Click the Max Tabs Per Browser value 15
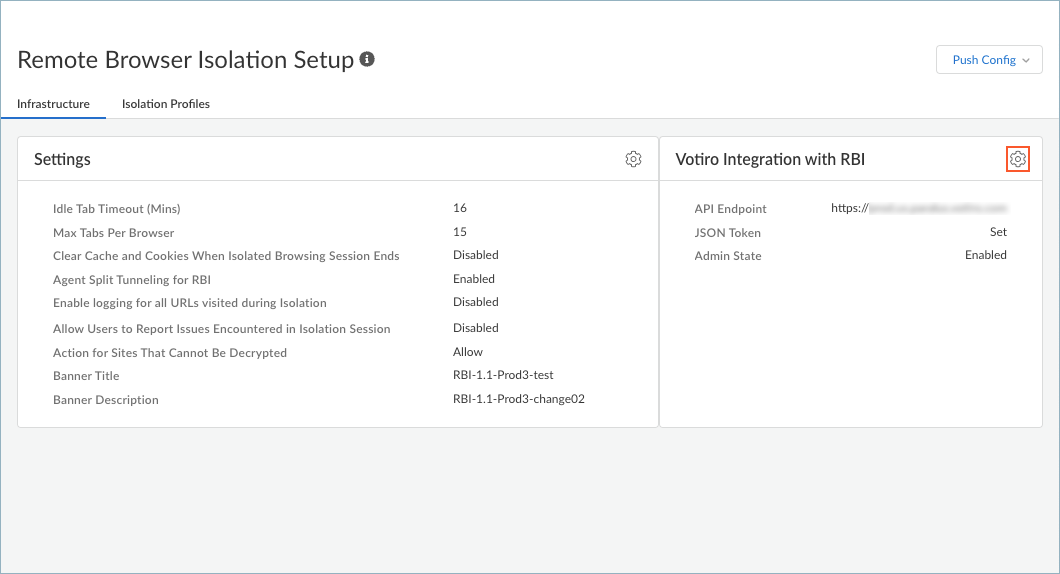Image resolution: width=1060 pixels, height=574 pixels. click(x=460, y=232)
